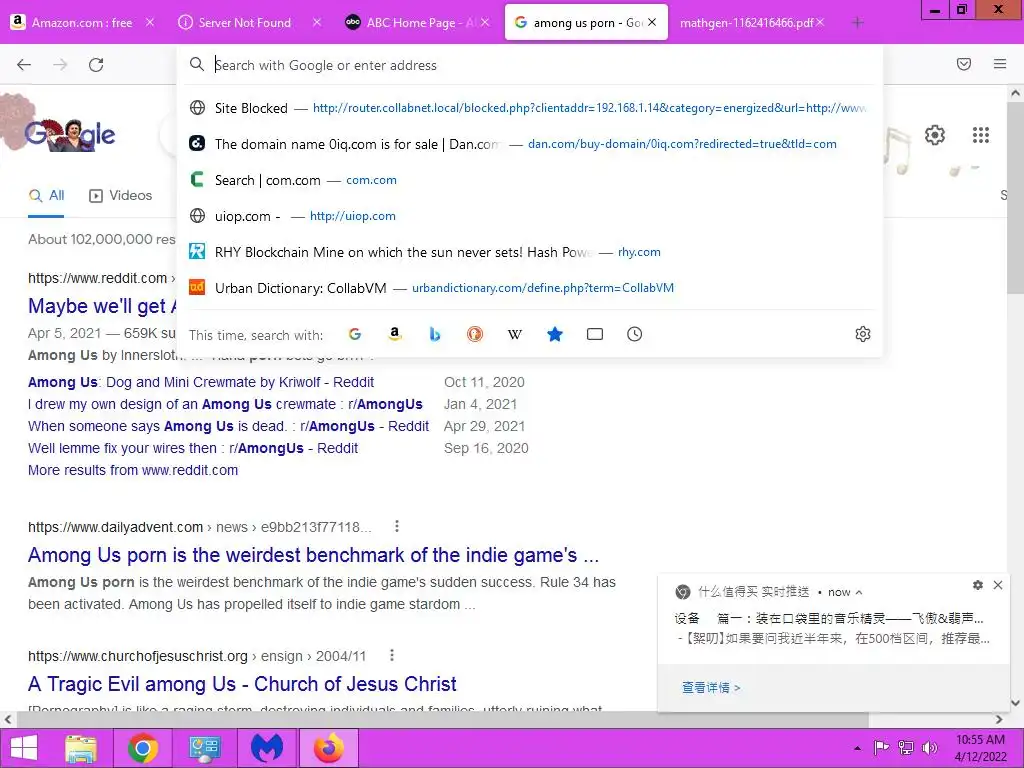The image size is (1024, 768).
Task: Open search settings gear in dropdown
Action: tap(863, 334)
